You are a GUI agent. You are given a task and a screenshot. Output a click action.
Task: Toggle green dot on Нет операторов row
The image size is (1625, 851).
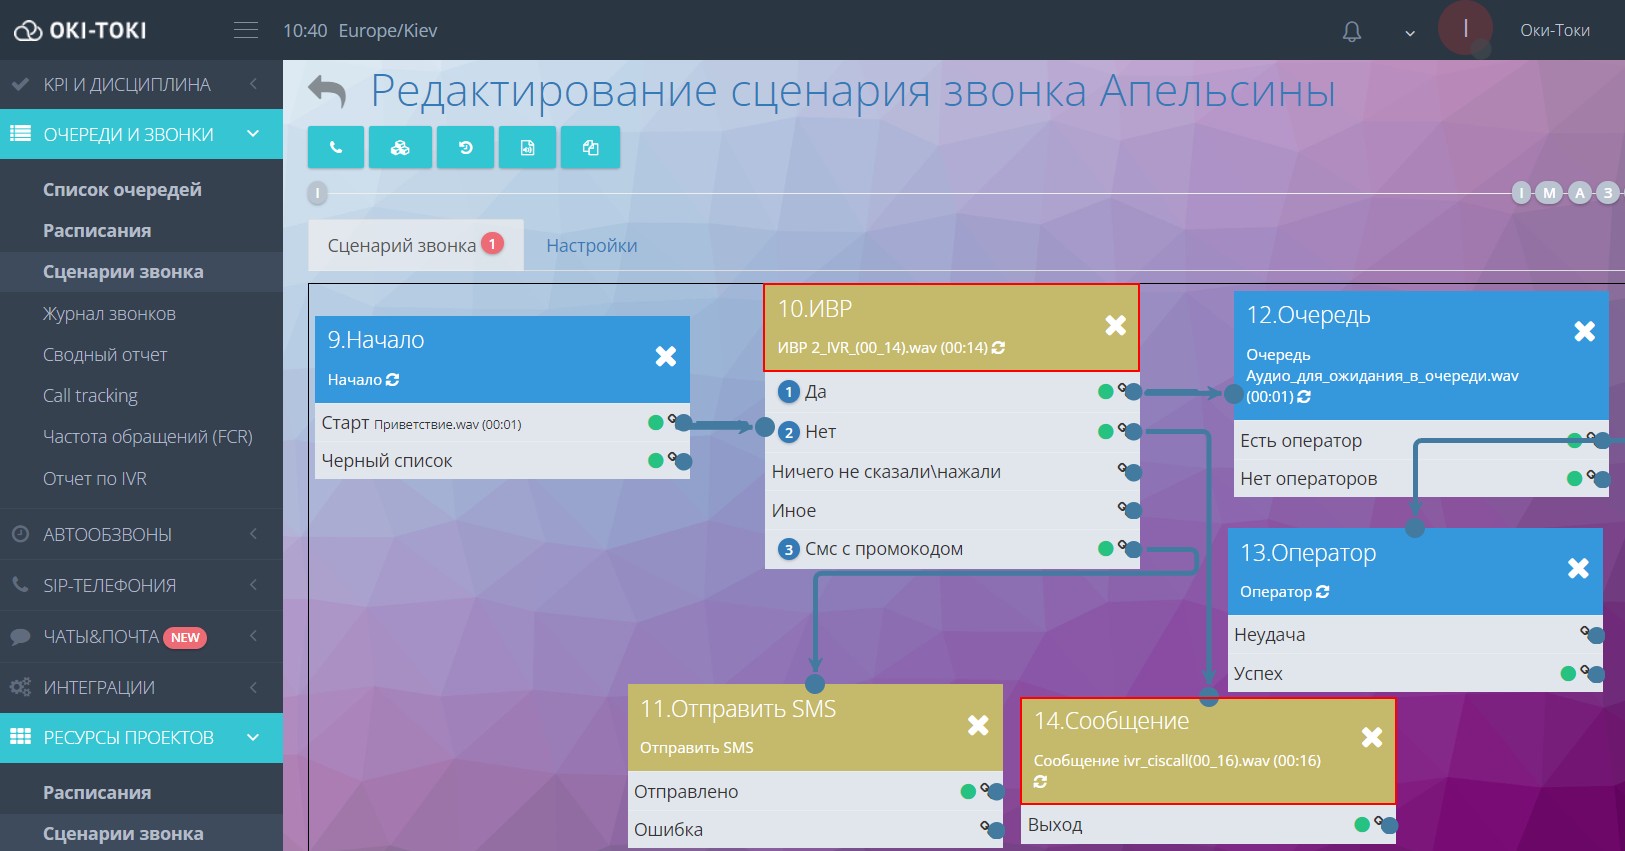(x=1575, y=478)
